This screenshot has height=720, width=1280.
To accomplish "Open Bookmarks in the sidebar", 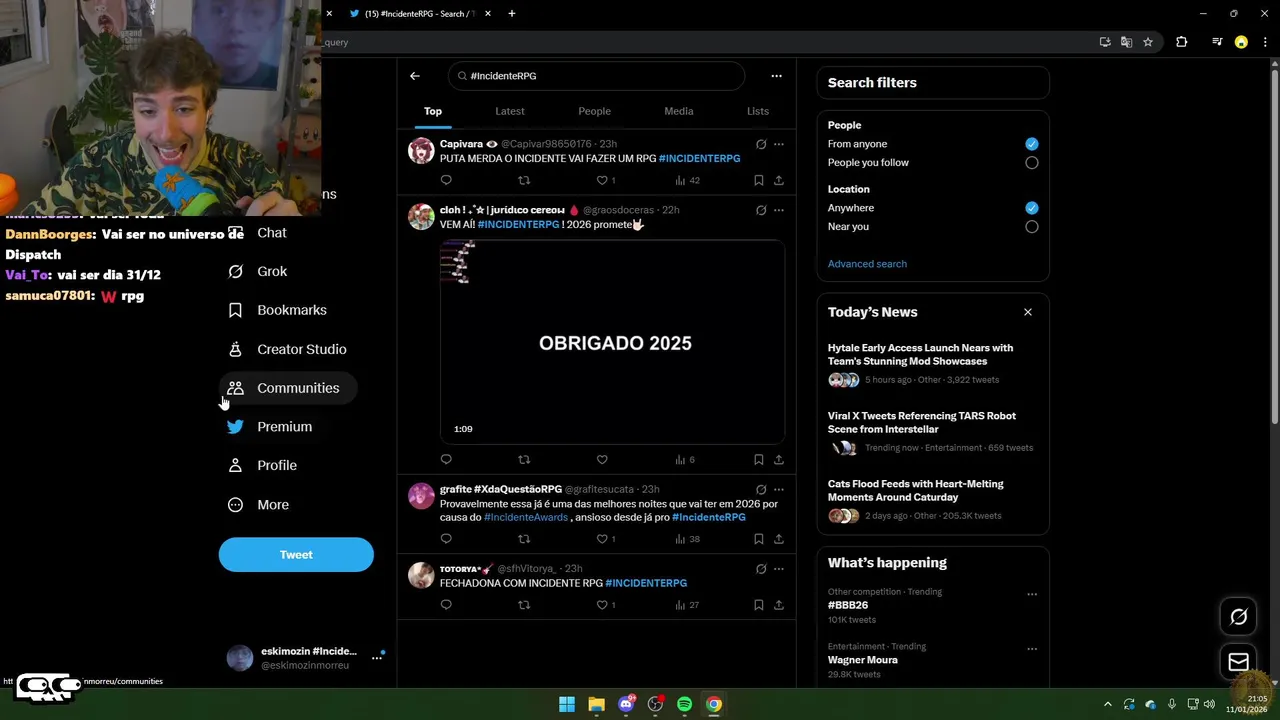I will click(278, 310).
